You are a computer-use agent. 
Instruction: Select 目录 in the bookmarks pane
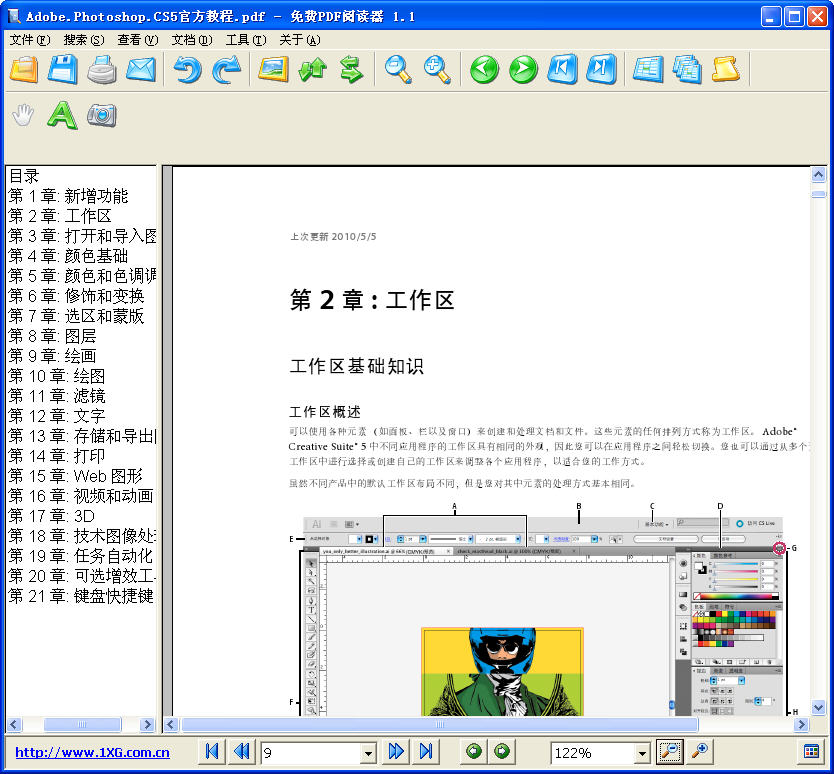(24, 176)
